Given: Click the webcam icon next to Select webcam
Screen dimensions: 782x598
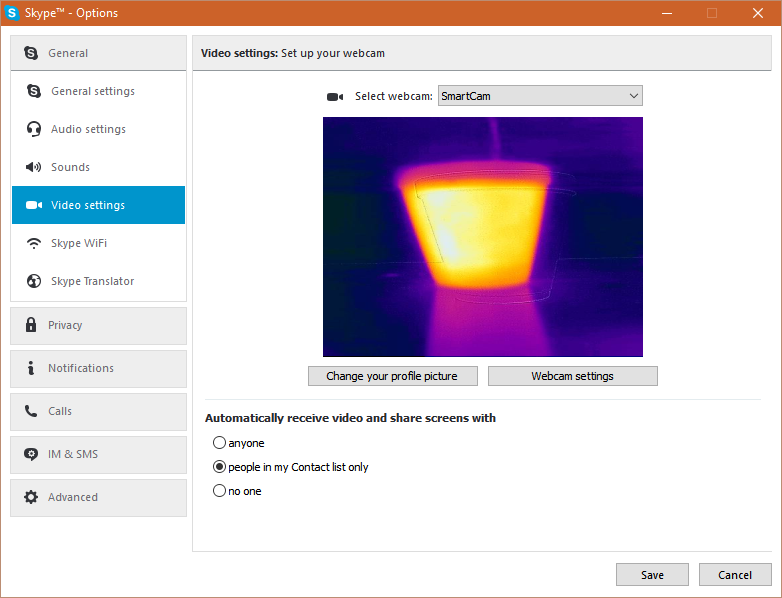Looking at the screenshot, I should click(335, 97).
